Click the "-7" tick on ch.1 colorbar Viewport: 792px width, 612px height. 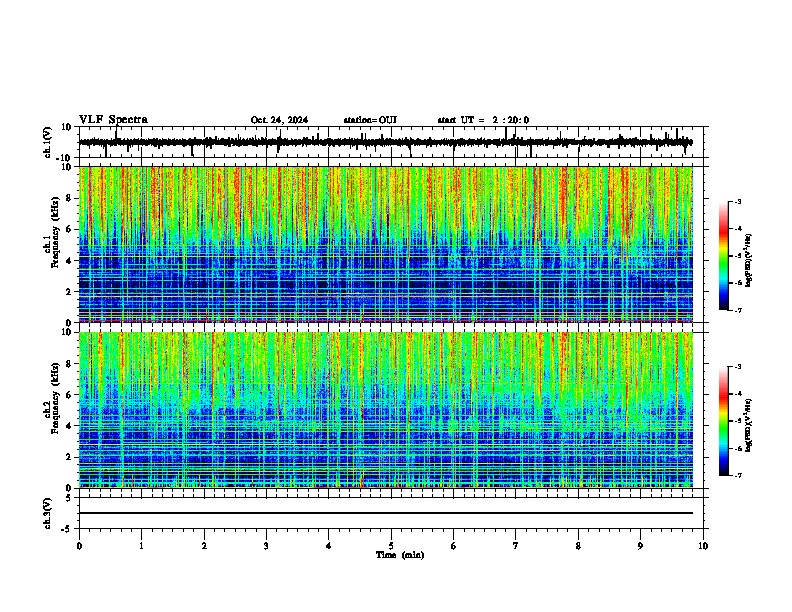click(x=738, y=311)
